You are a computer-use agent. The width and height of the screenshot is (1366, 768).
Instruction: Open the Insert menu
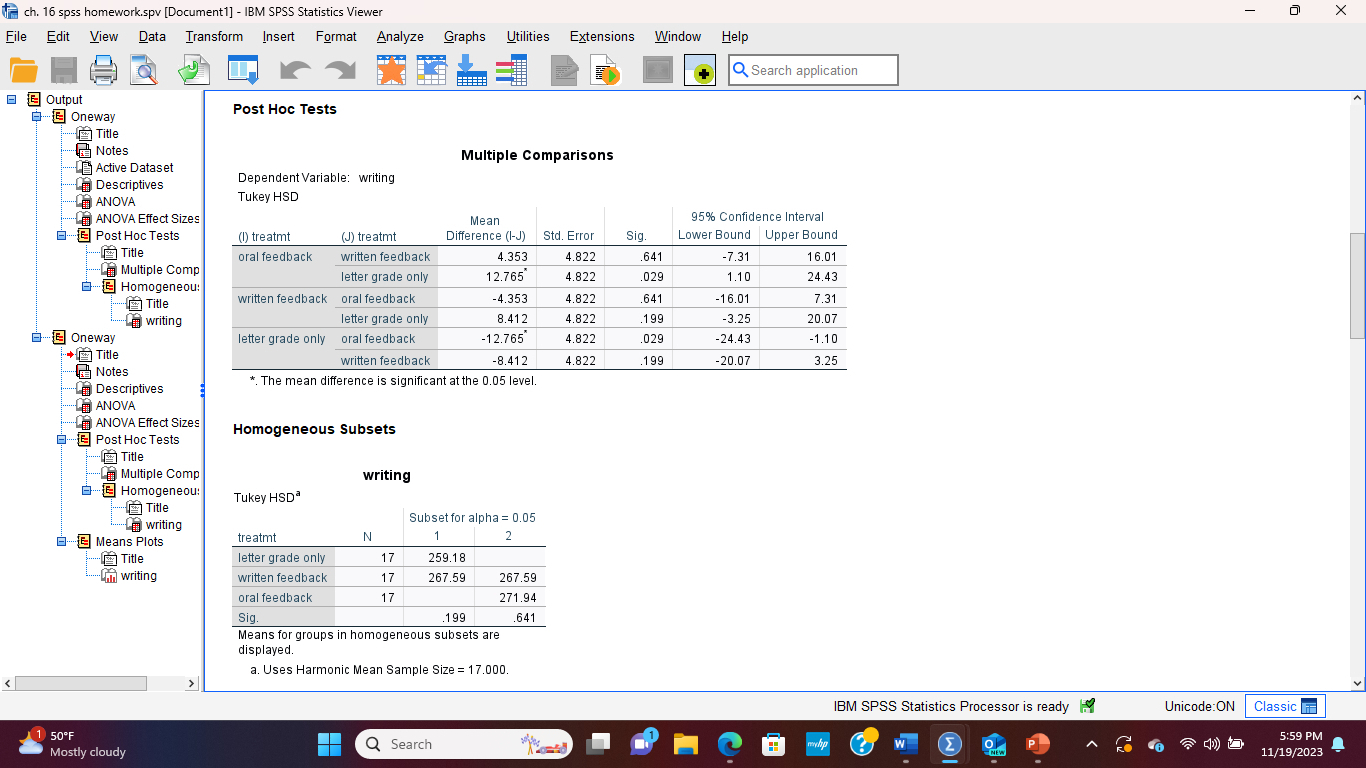pos(279,36)
